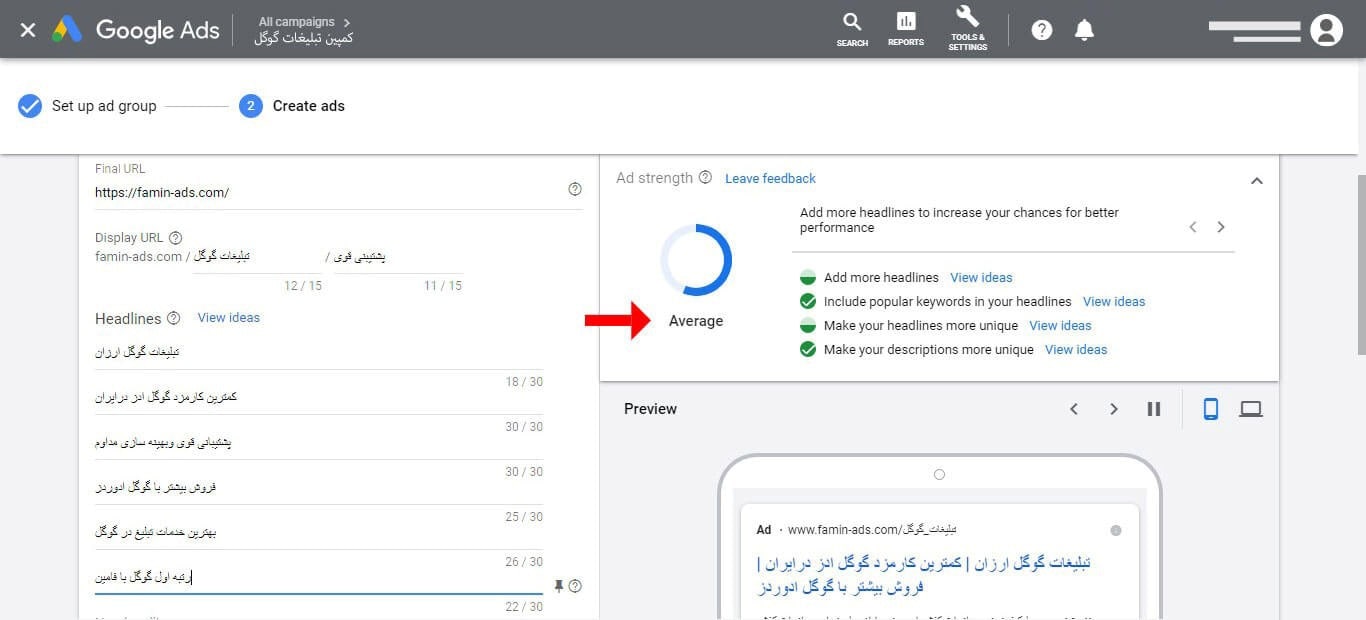The image size is (1366, 620).
Task: Open the All campaigns breadcrumb
Action: (x=298, y=21)
